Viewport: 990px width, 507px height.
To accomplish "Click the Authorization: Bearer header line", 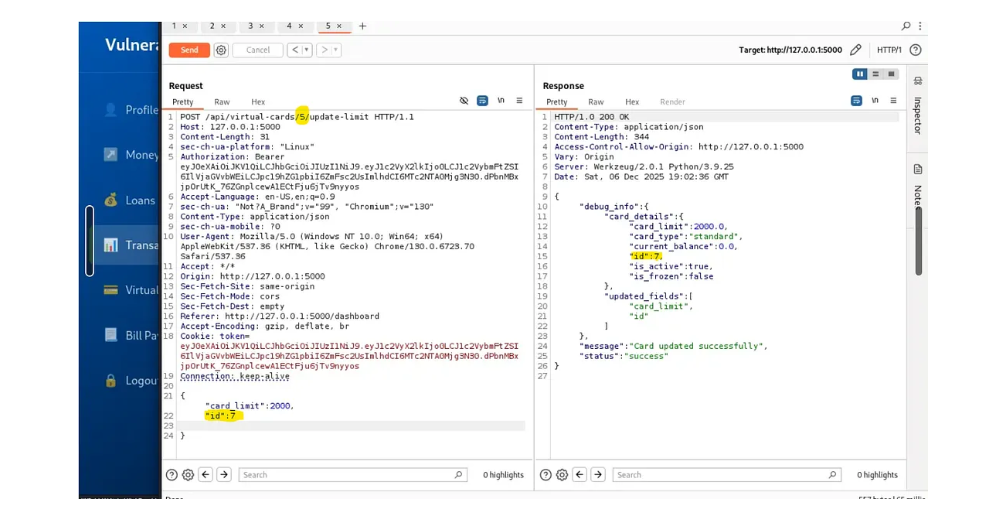I will tap(232, 157).
